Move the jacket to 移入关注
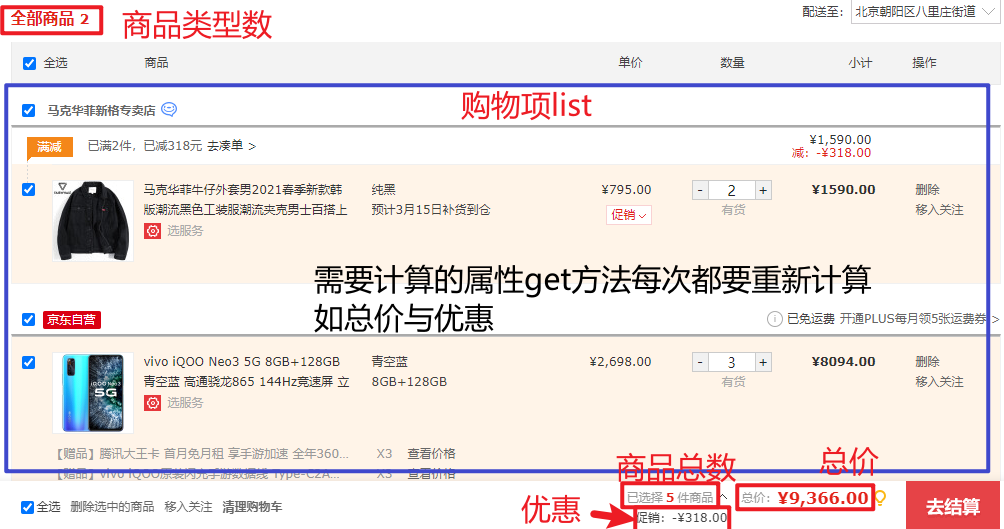Image resolution: width=1004 pixels, height=529 pixels. (x=939, y=209)
